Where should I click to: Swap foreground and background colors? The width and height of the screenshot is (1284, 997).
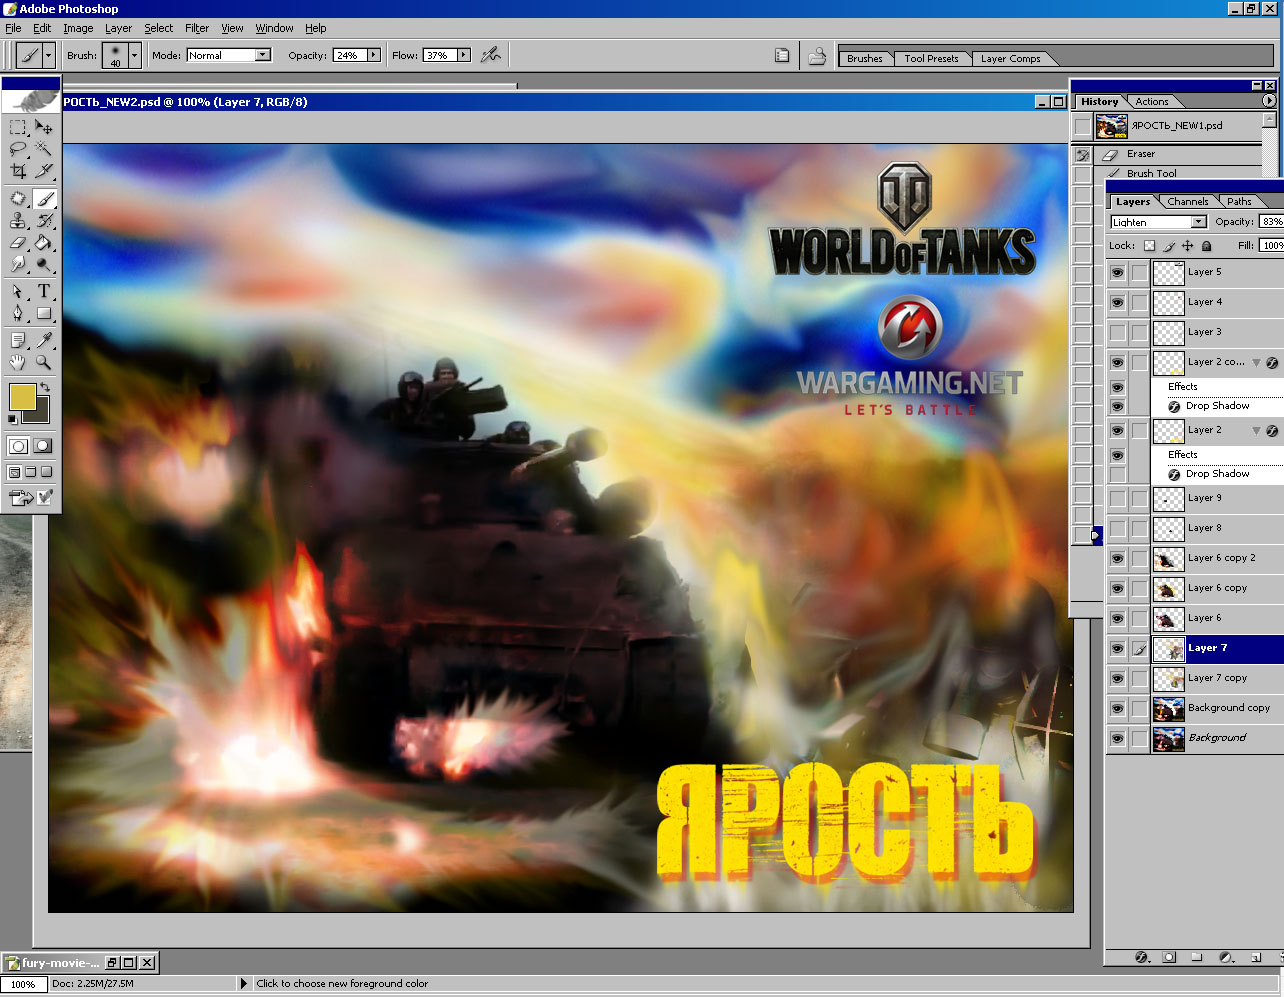pos(45,387)
